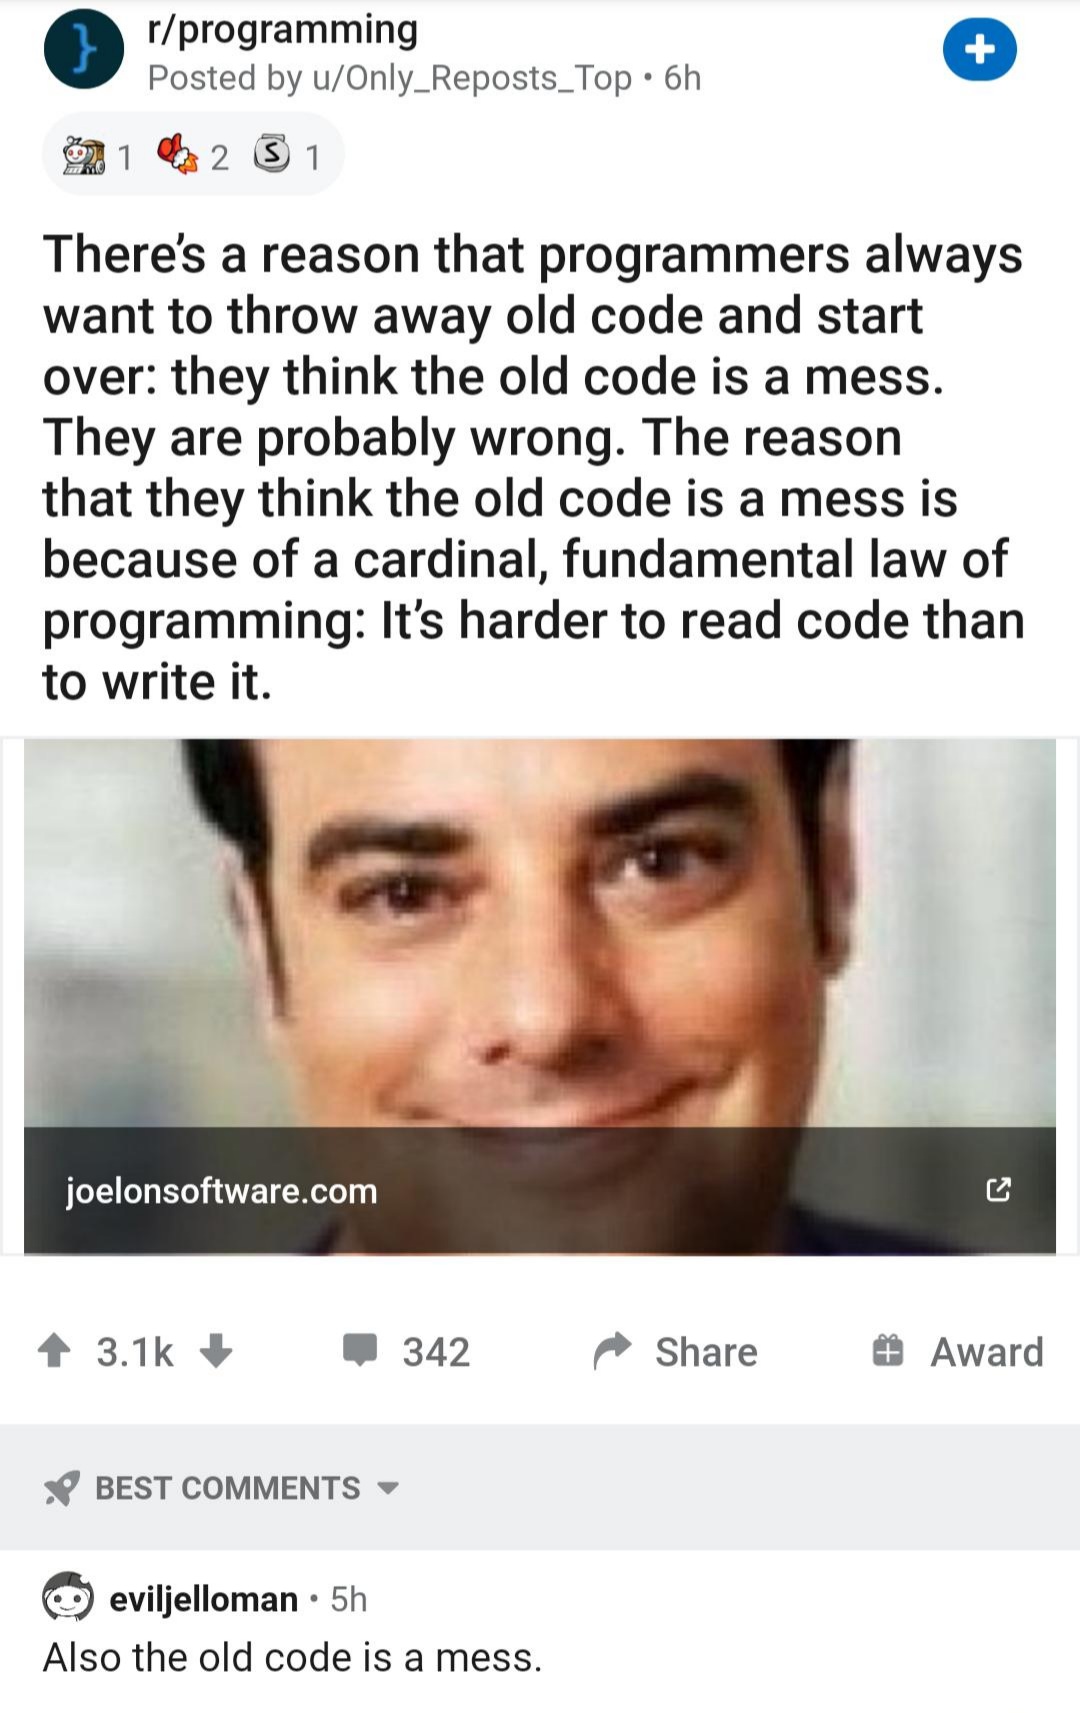Screen dimensions: 1080x1713
Task: Click the Award gift icon
Action: 887,1351
